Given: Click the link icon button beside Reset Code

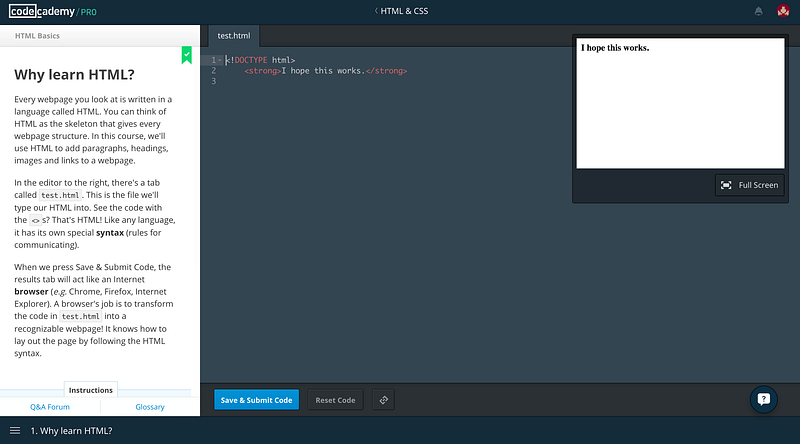Looking at the screenshot, I should pyautogui.click(x=384, y=400).
